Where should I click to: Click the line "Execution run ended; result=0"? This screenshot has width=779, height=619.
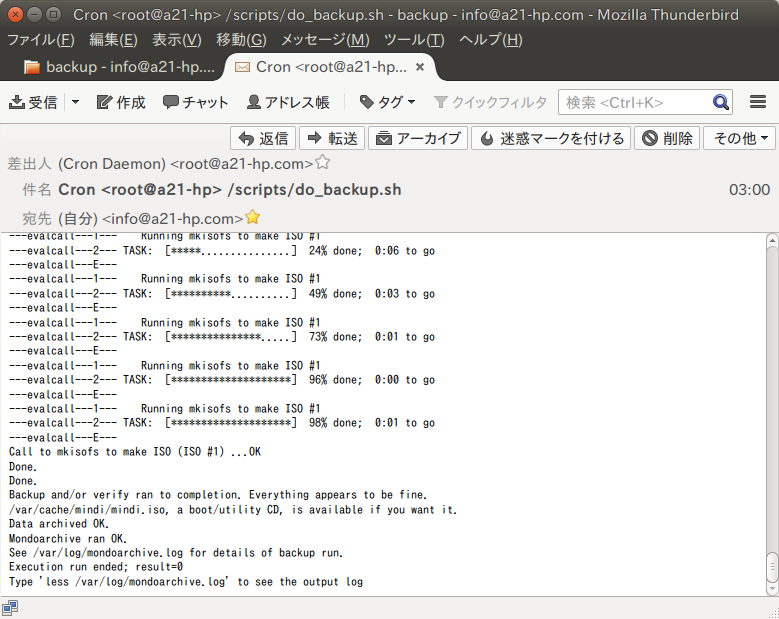point(96,567)
